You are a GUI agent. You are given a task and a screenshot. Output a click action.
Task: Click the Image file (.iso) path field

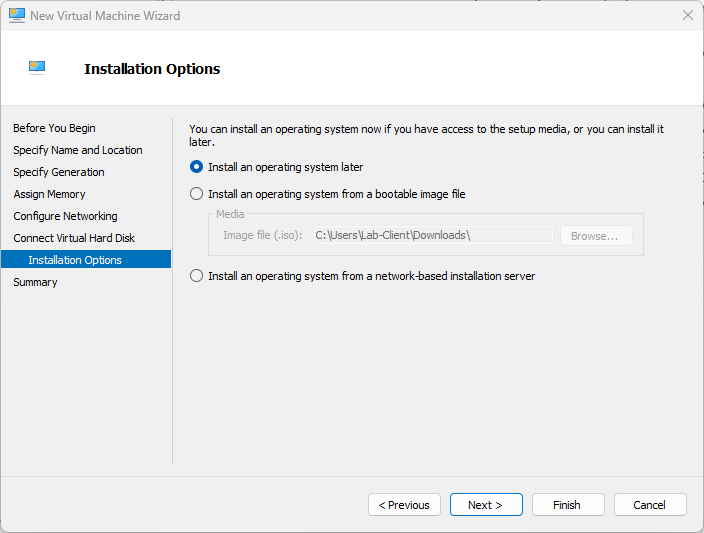click(x=431, y=235)
